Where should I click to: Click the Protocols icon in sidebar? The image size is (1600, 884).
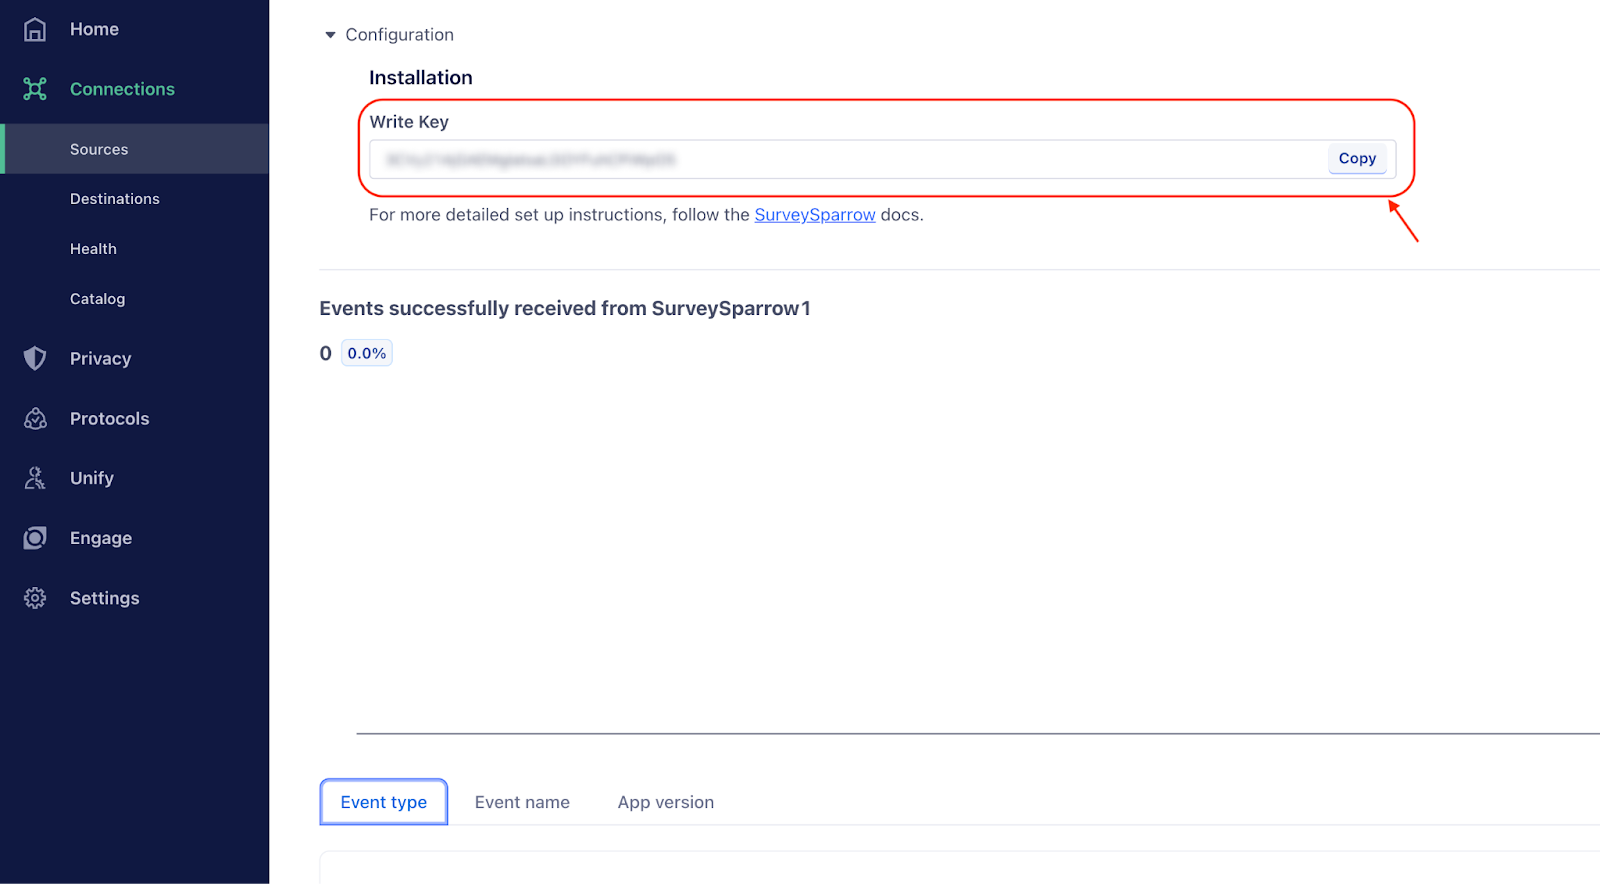coord(35,418)
